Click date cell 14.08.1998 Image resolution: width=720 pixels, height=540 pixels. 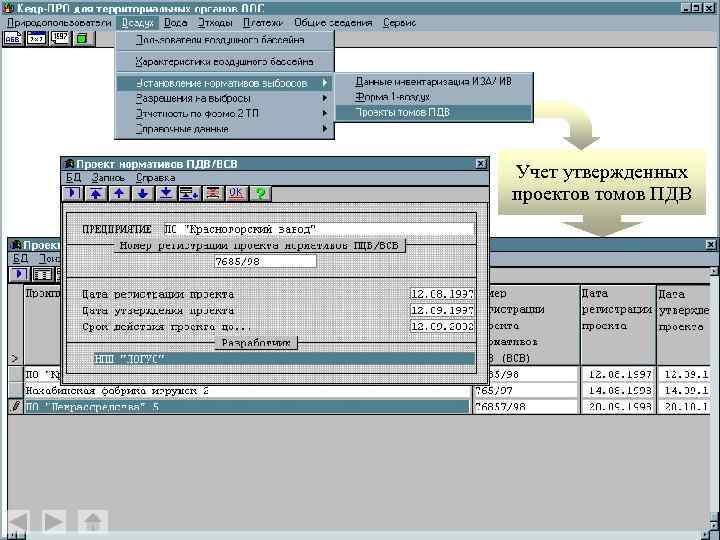point(618,391)
